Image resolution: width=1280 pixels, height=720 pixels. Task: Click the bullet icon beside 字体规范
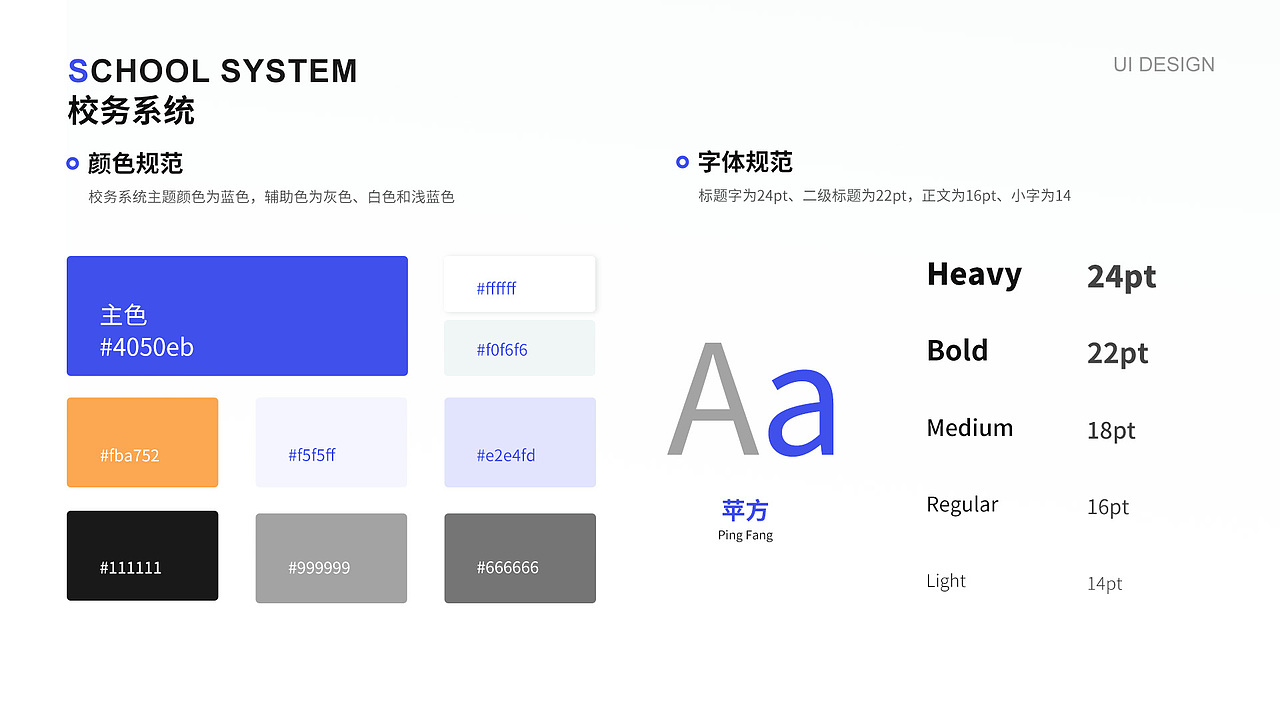point(682,162)
